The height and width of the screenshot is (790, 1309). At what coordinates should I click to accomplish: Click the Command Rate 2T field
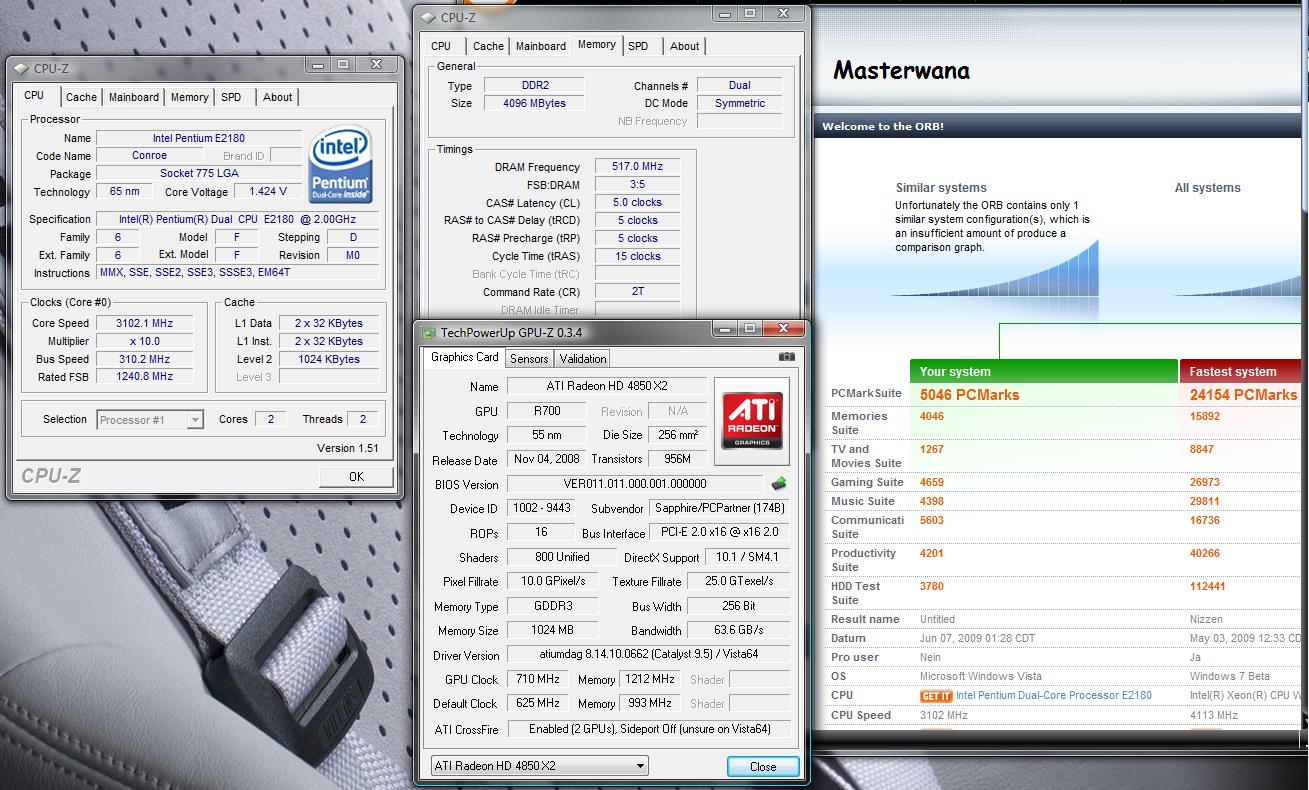[638, 293]
